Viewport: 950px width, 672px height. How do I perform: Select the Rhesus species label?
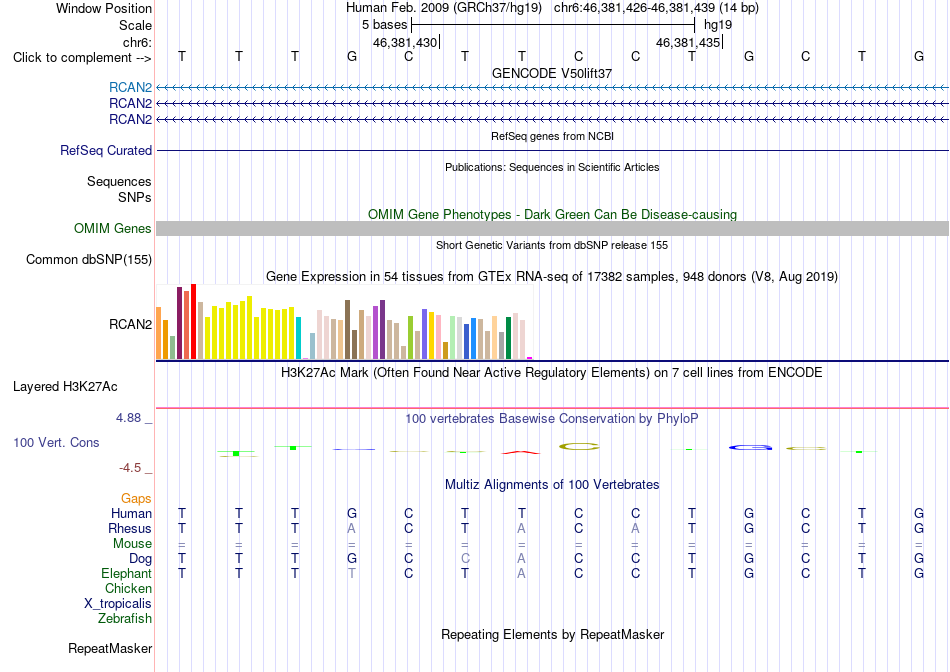point(130,528)
